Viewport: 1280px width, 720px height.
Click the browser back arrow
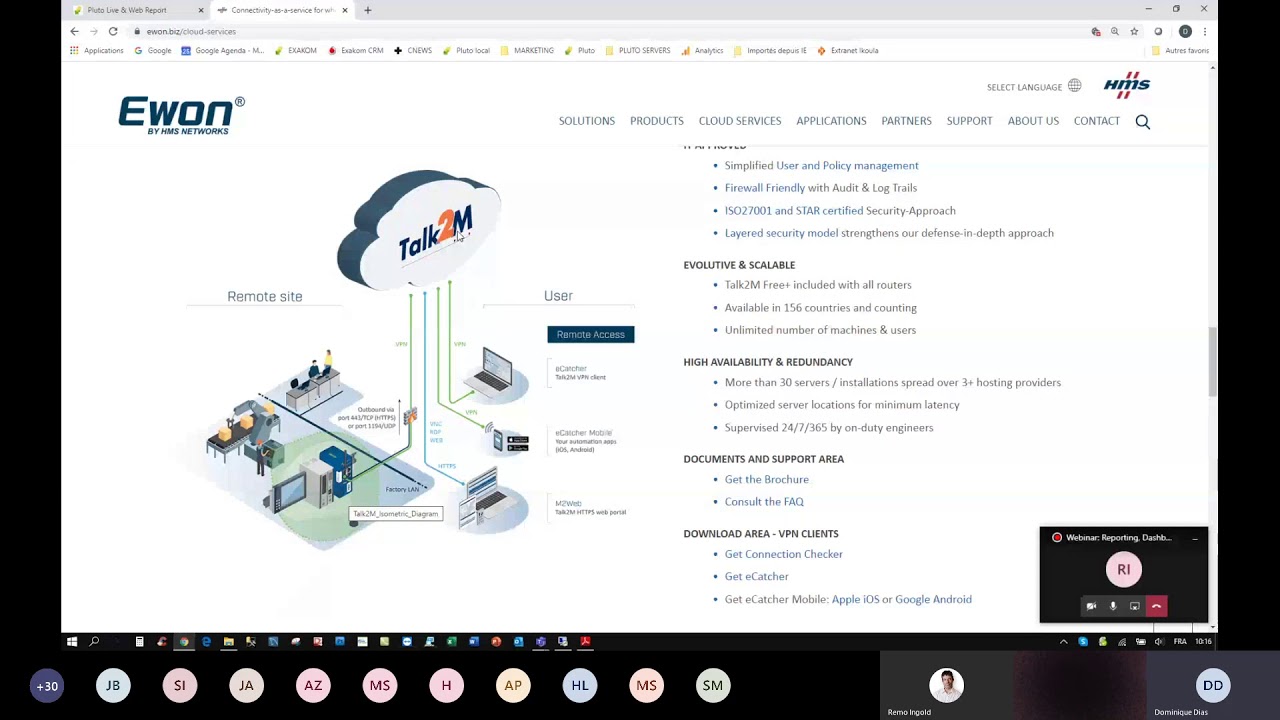coord(74,31)
